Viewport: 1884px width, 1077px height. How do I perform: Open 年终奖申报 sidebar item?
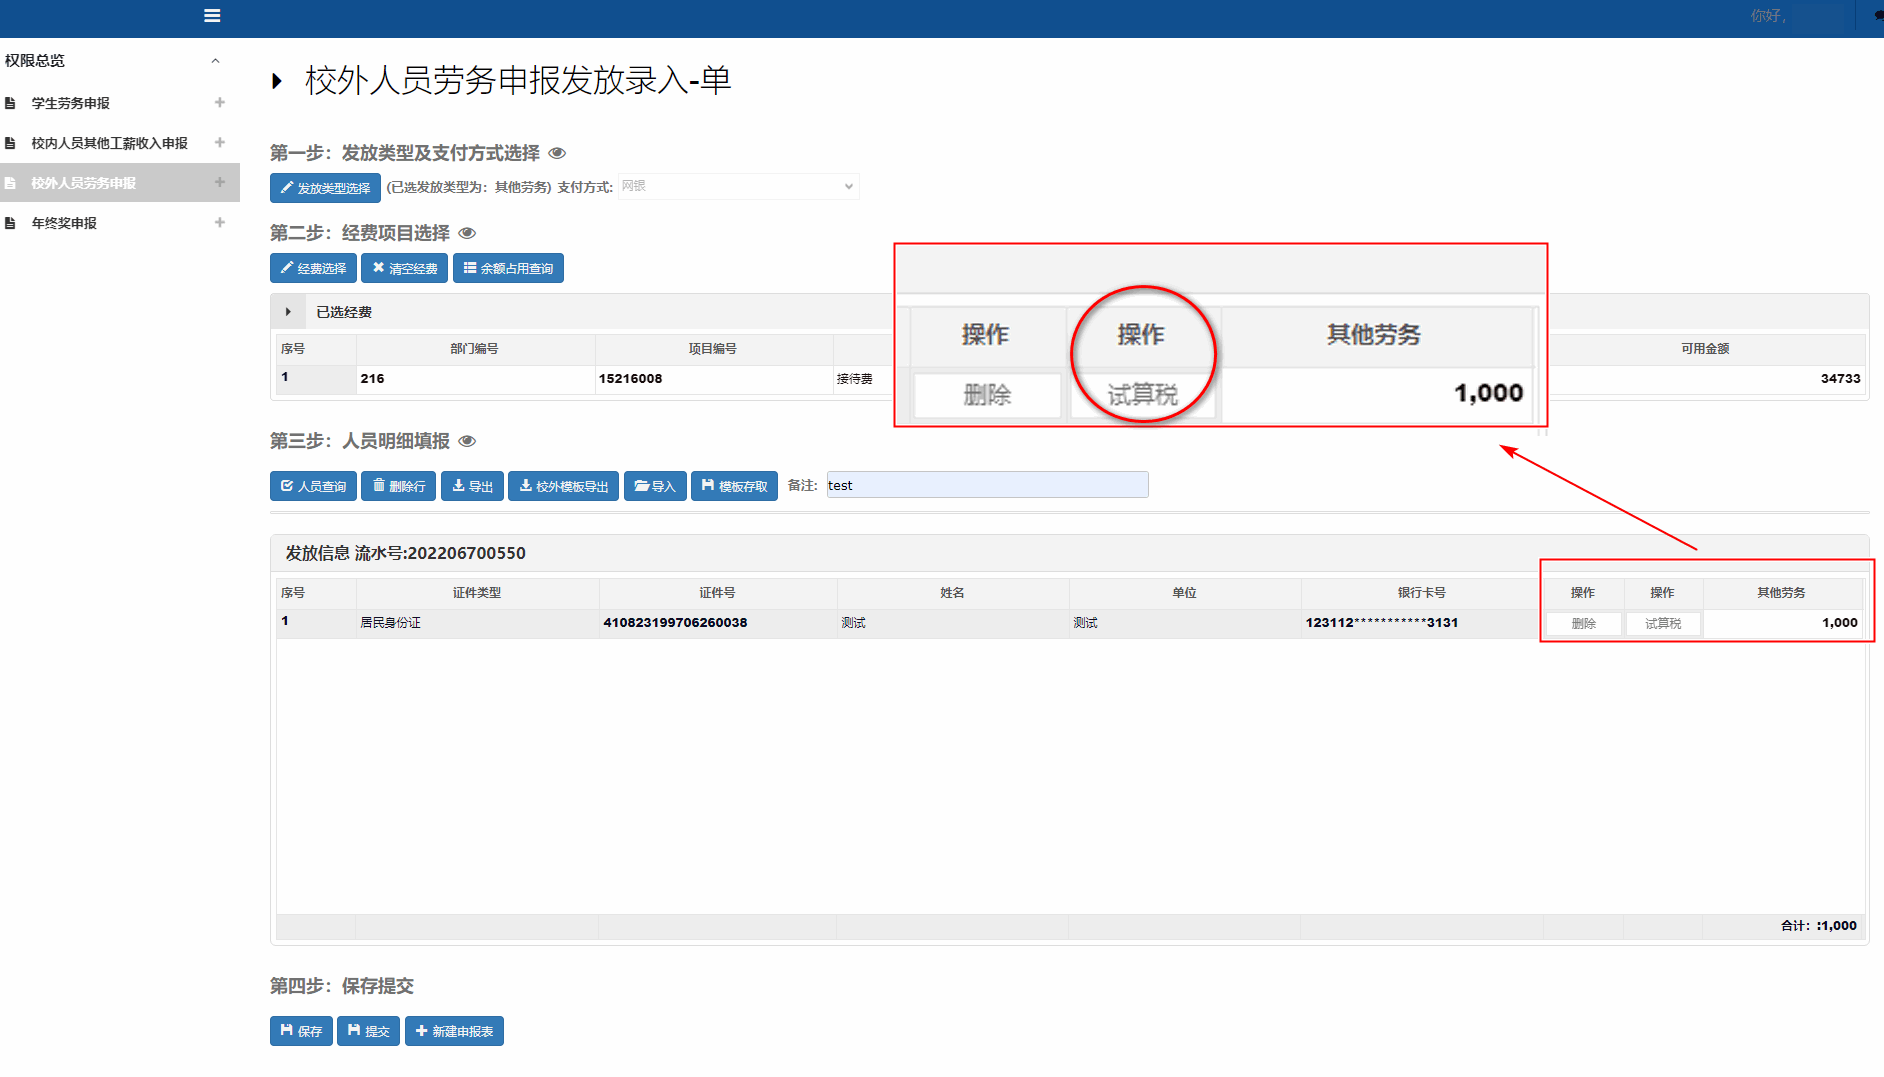click(x=64, y=223)
